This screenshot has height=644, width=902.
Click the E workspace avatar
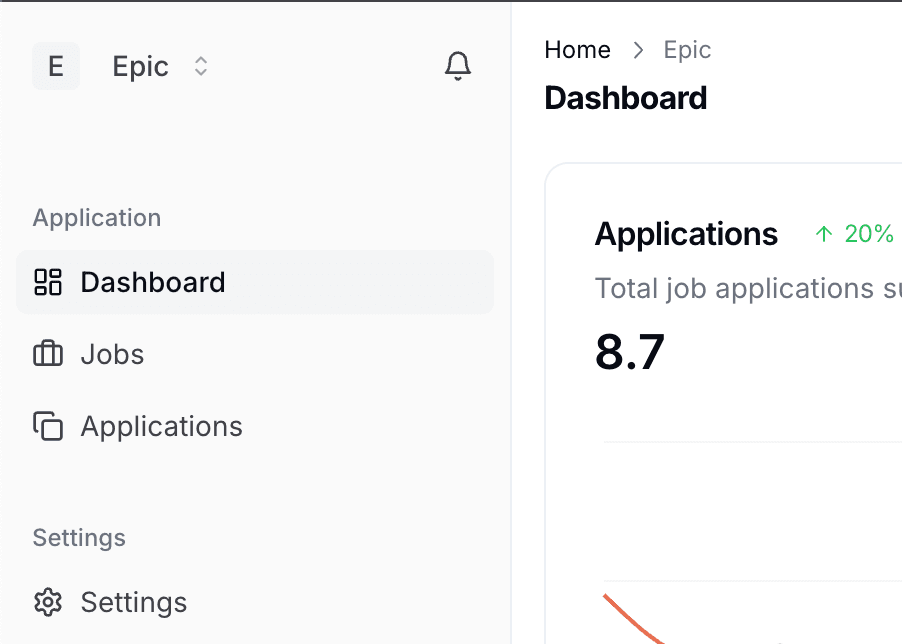[56, 66]
